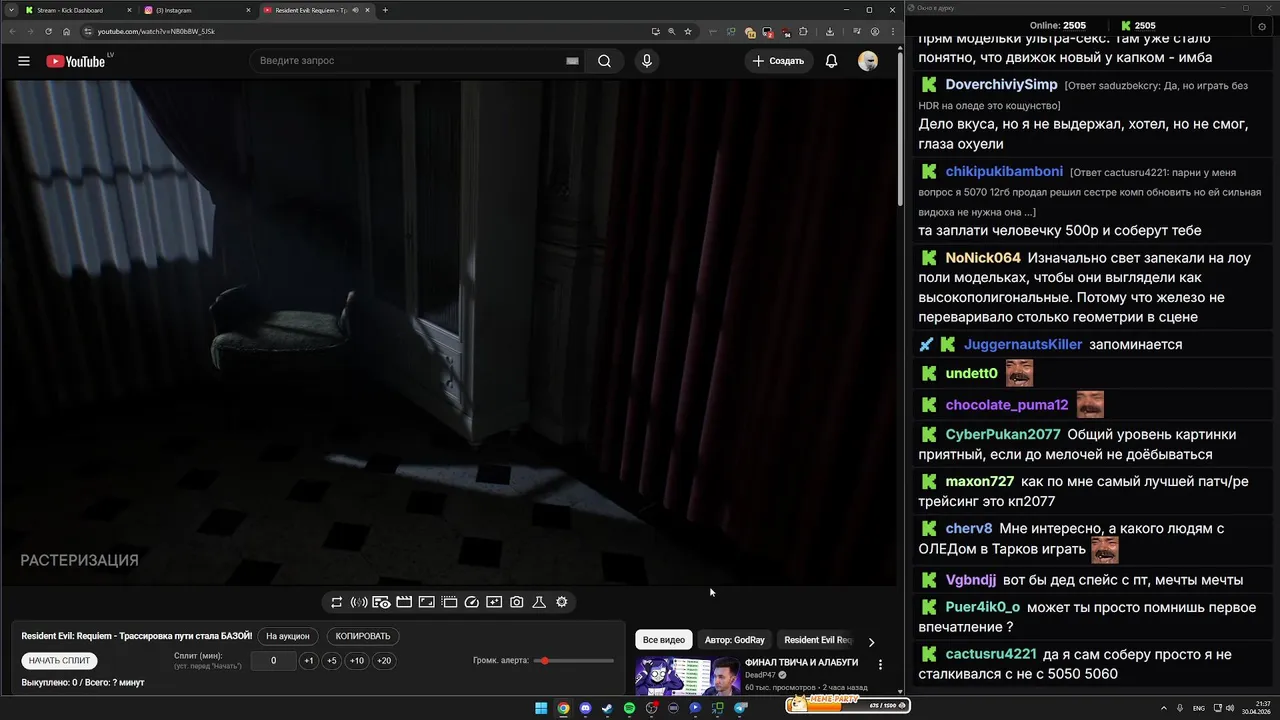1280x720 pixels.
Task: Open Spotify from the taskbar
Action: pos(629,708)
